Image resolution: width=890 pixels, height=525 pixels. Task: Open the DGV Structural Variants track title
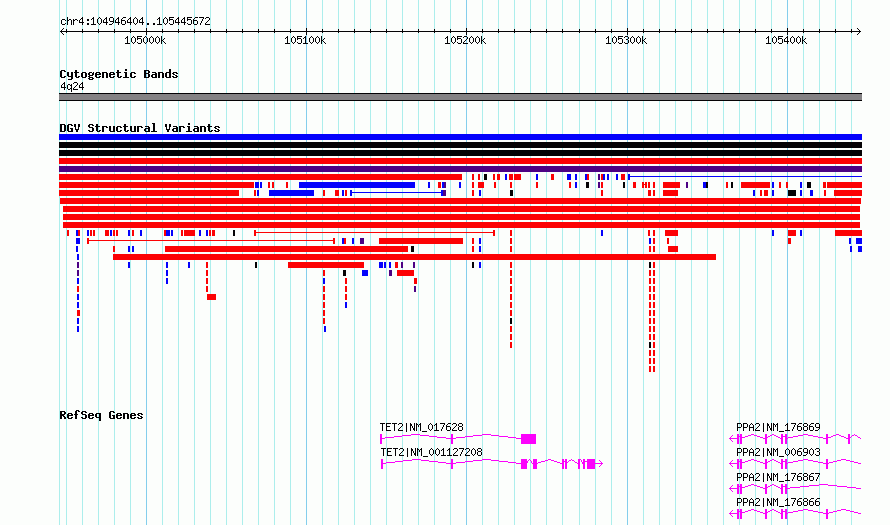pyautogui.click(x=140, y=128)
